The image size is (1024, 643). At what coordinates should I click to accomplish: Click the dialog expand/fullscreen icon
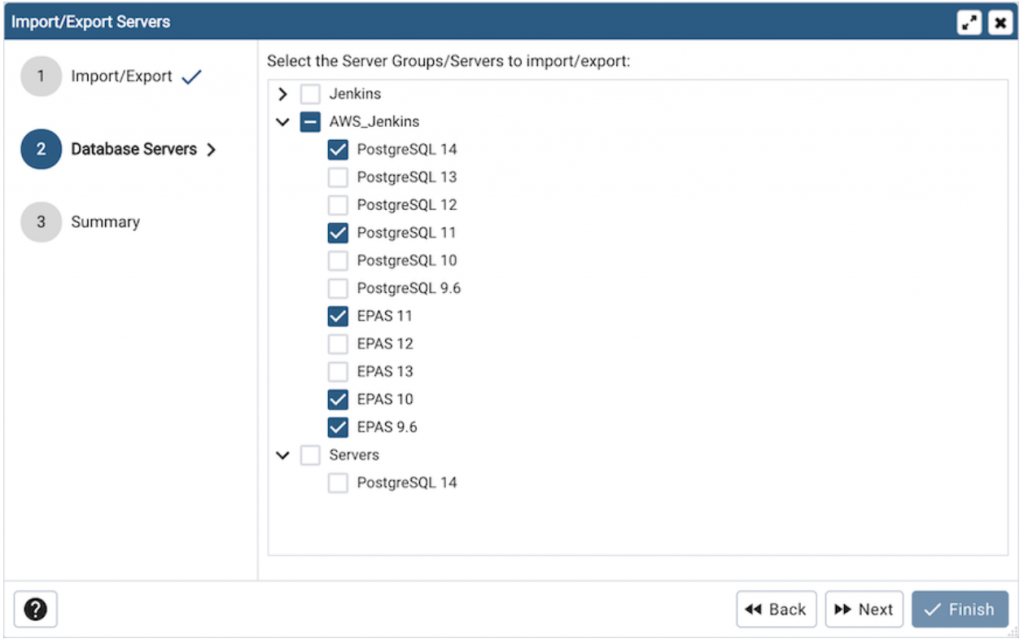coord(968,21)
